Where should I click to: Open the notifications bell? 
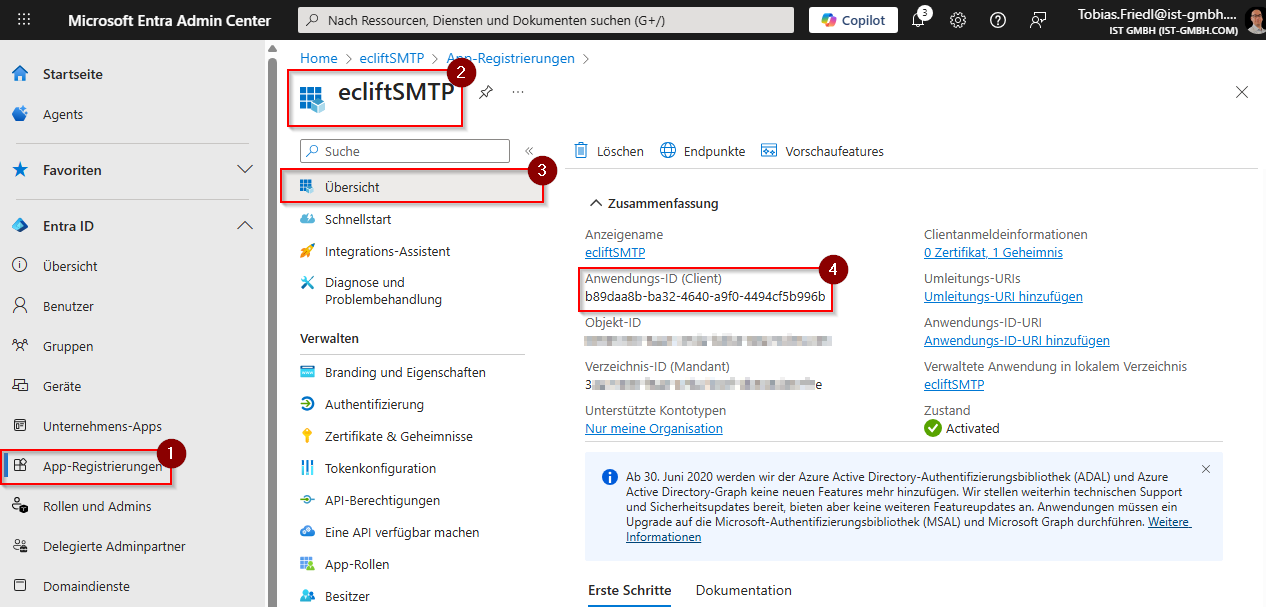point(918,20)
